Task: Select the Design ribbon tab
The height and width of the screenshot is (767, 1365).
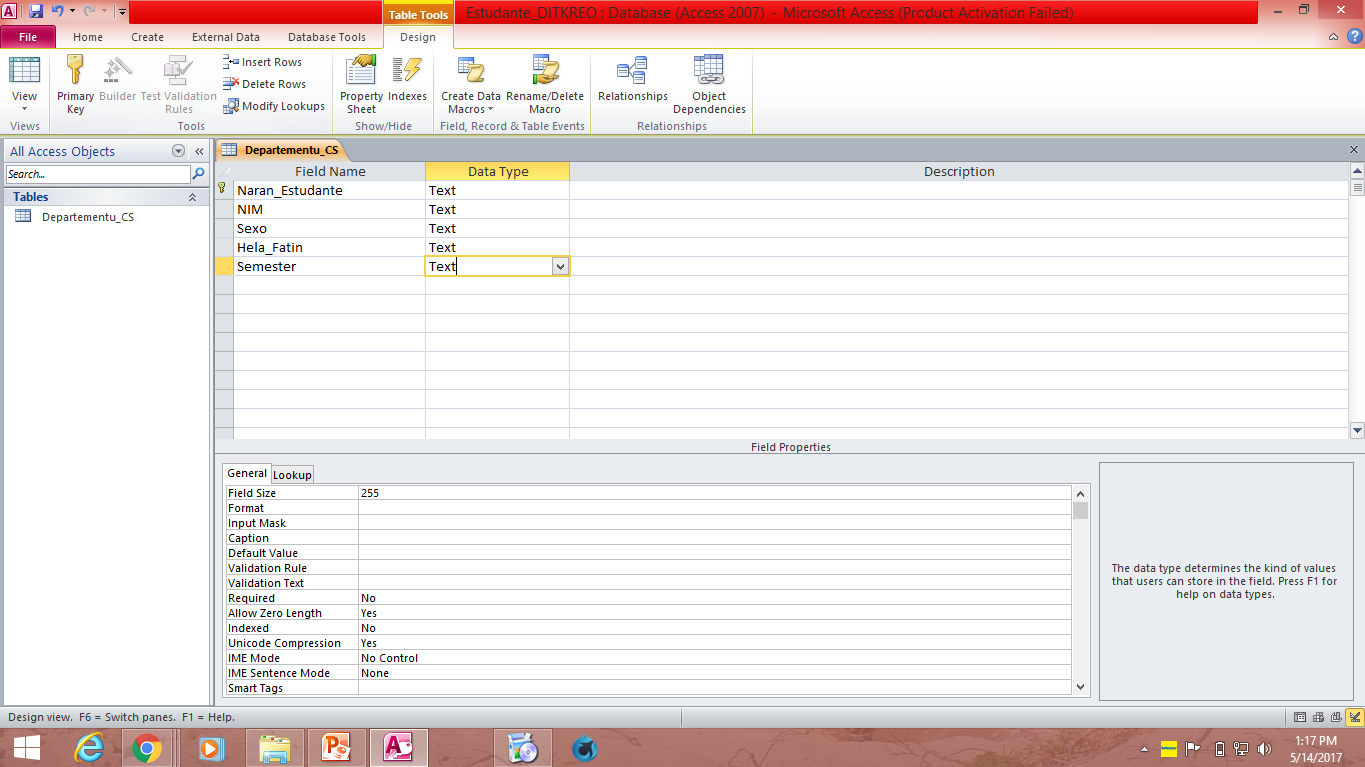Action: 418,37
